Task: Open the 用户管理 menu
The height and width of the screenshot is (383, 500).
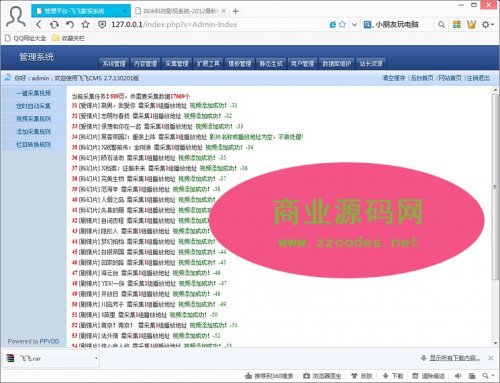Action: 302,63
